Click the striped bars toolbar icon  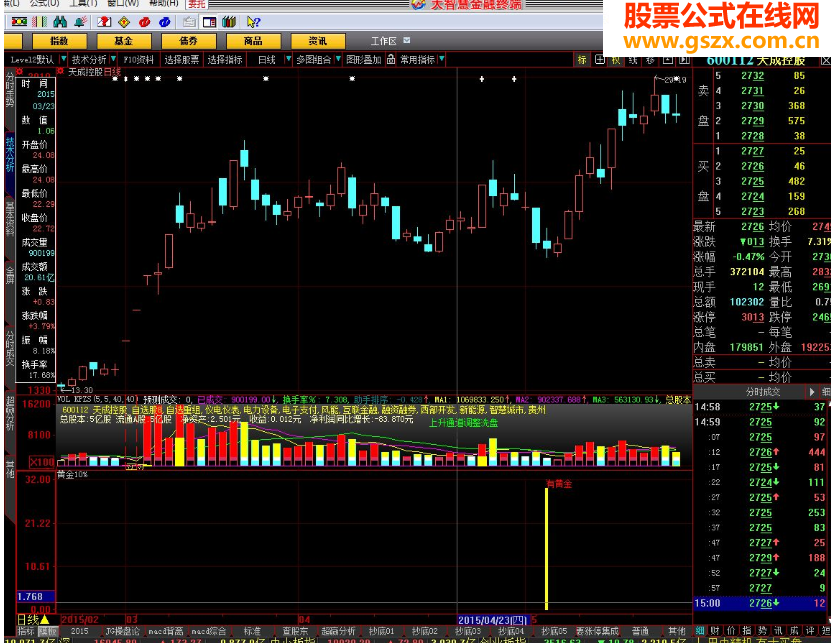pos(40,22)
